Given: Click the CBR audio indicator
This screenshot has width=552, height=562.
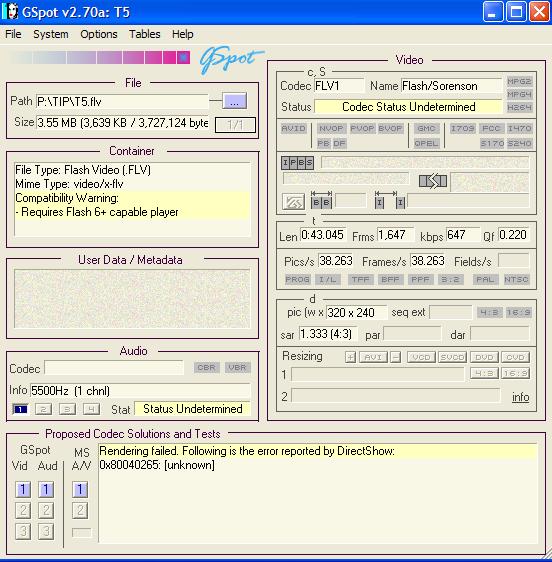Looking at the screenshot, I should click(x=206, y=367).
